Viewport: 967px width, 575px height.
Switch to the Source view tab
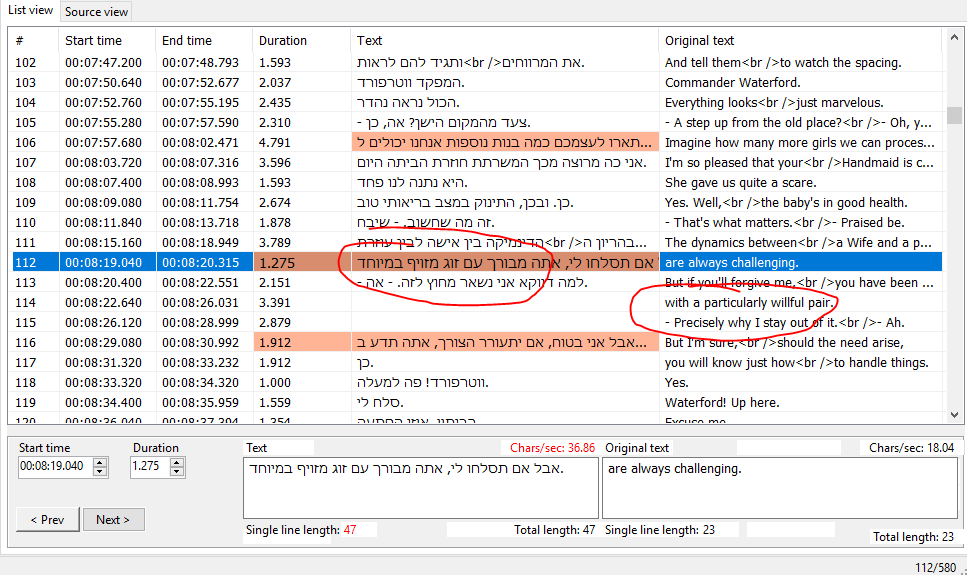pyautogui.click(x=96, y=12)
